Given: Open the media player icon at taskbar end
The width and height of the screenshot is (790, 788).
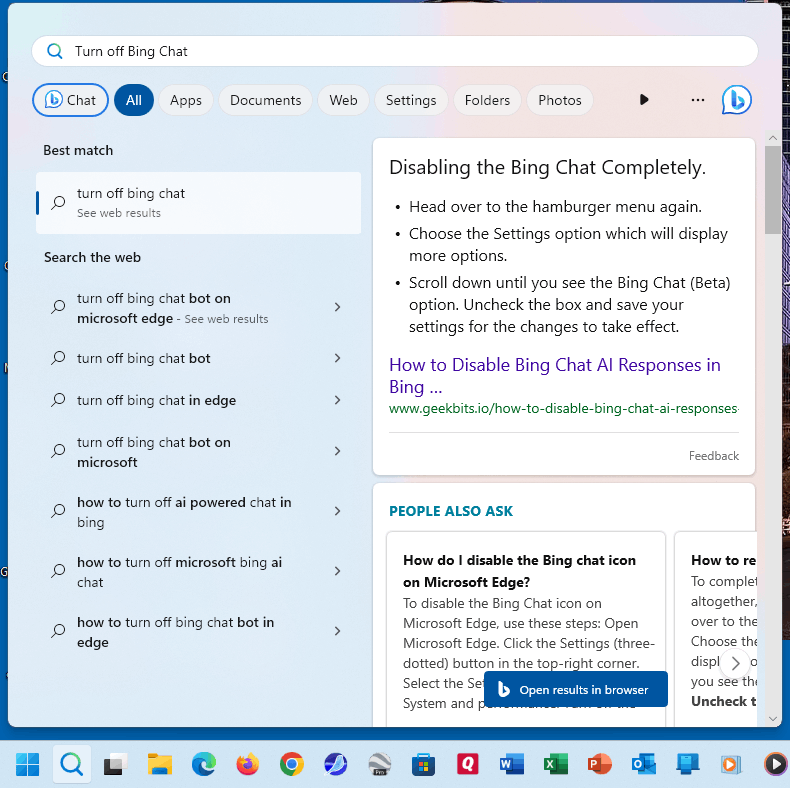Looking at the screenshot, I should point(776,765).
